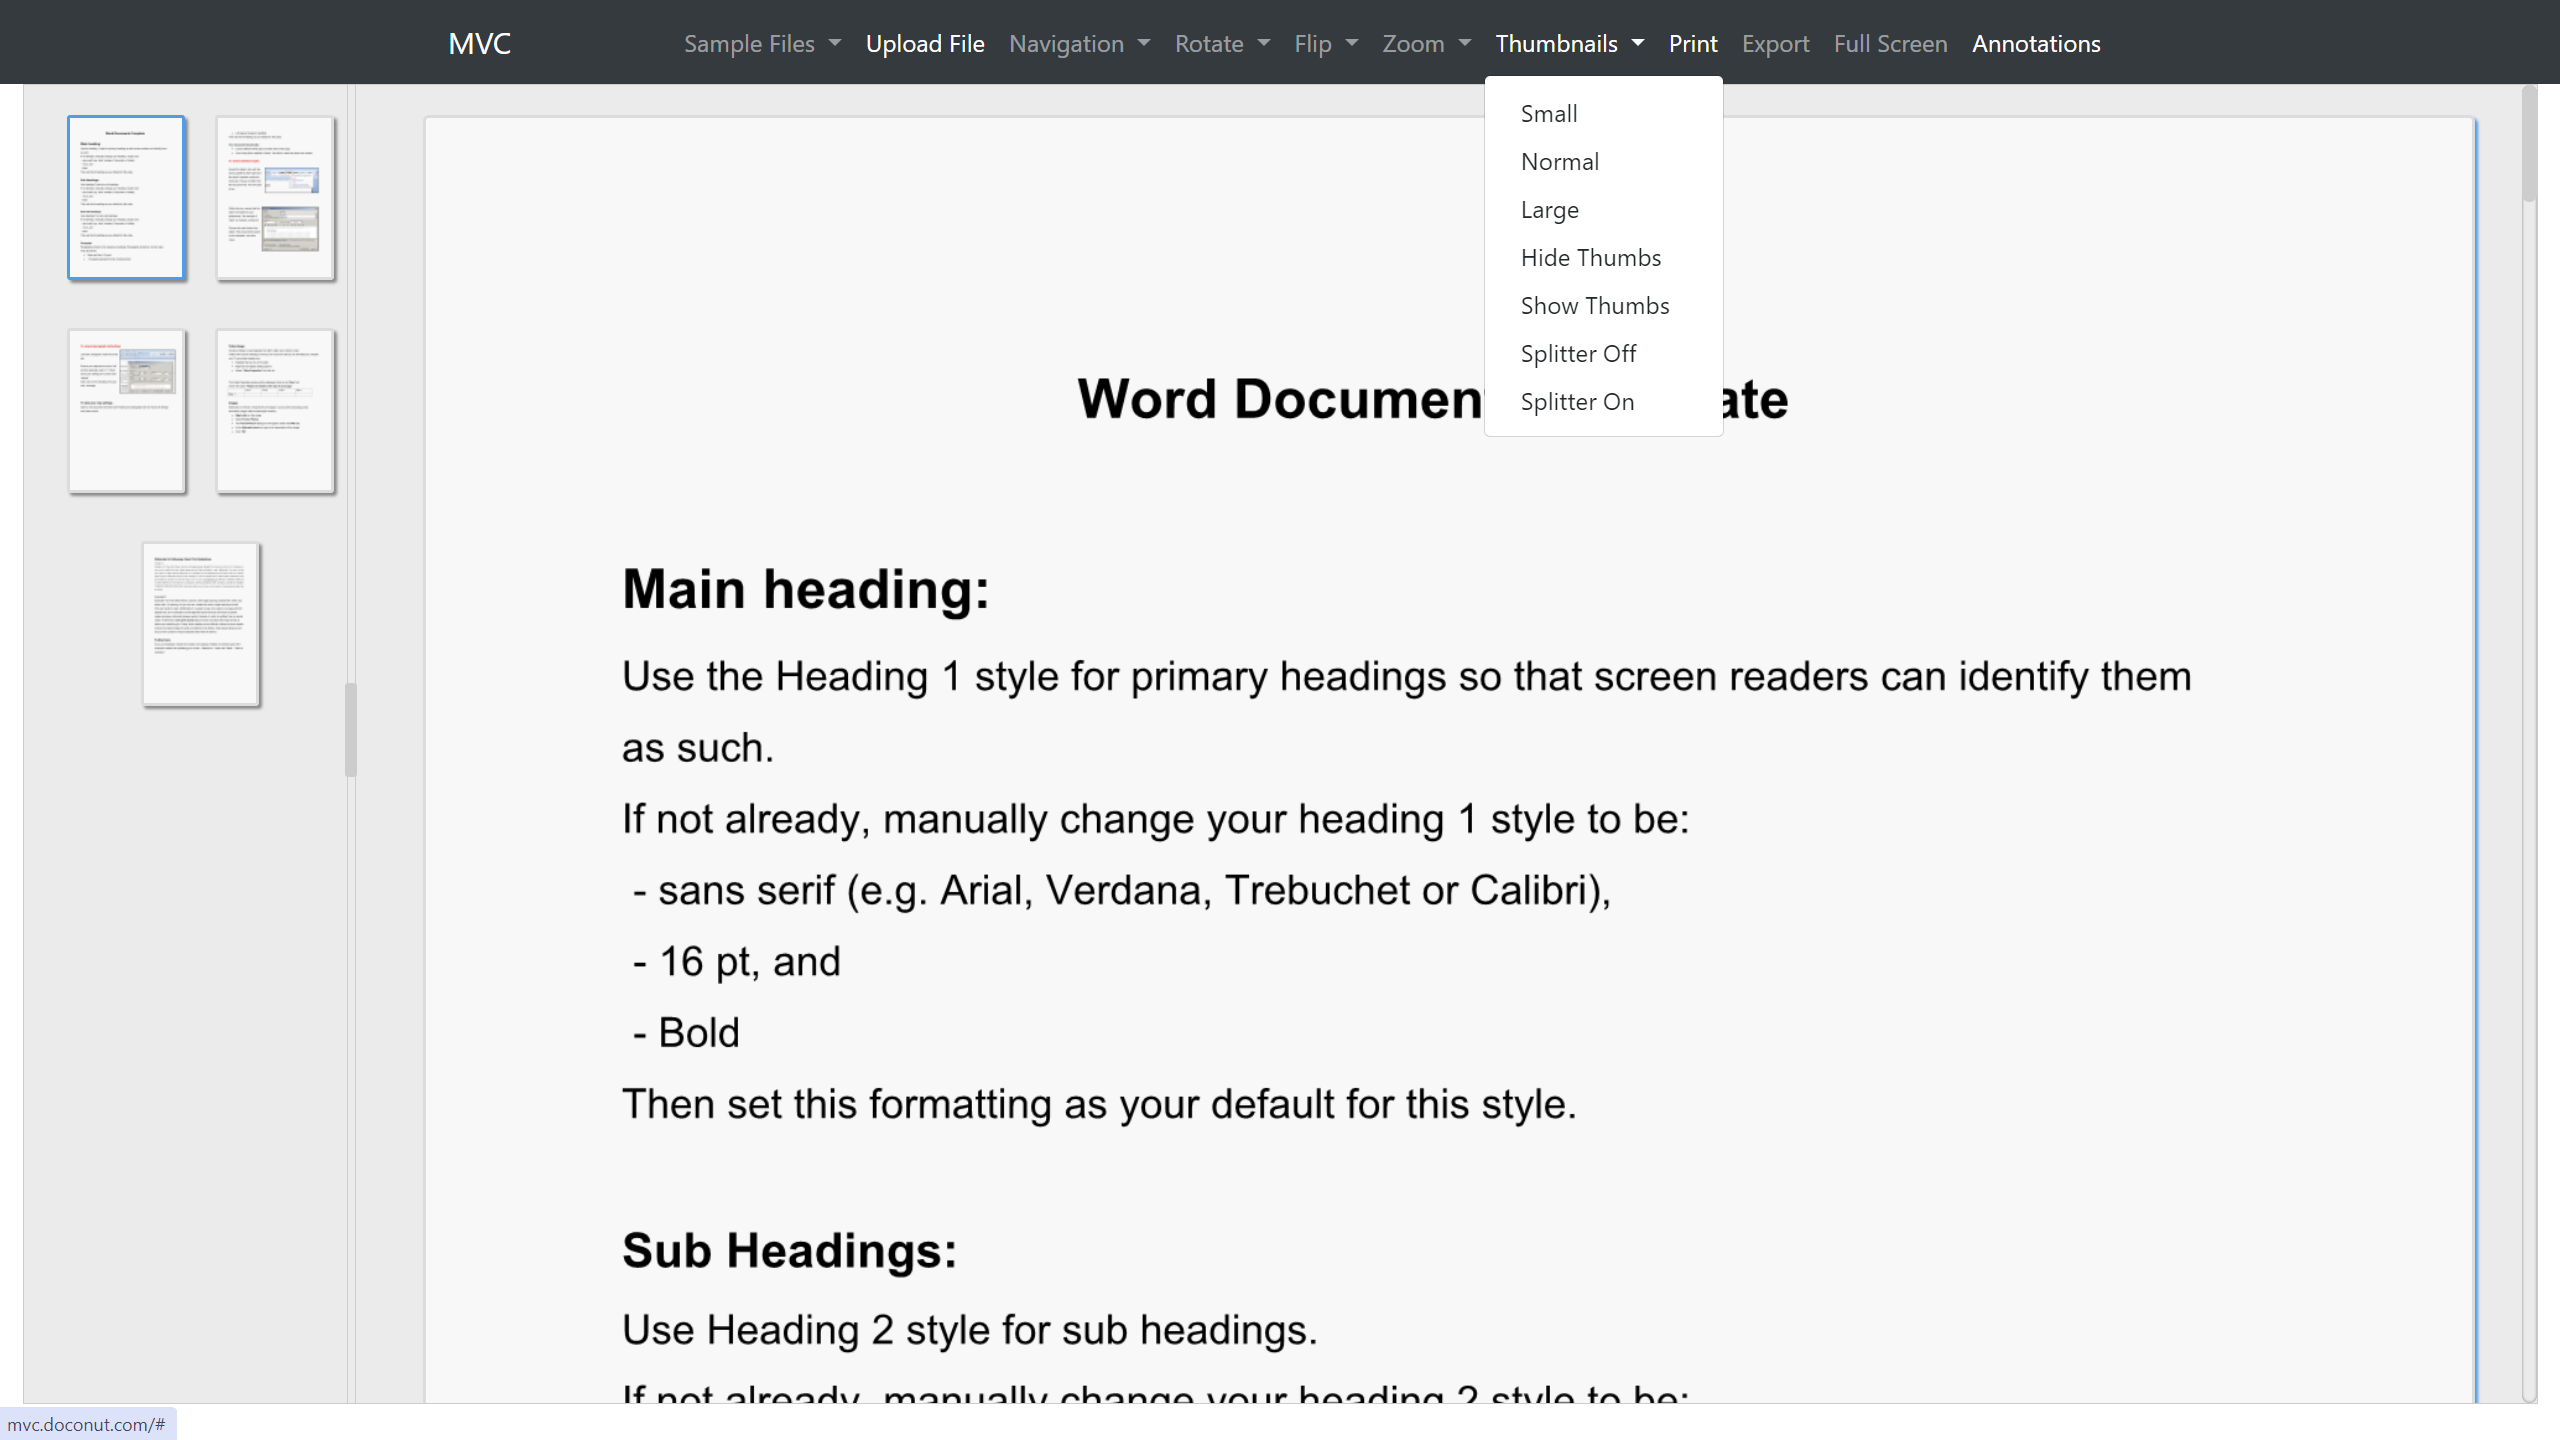Click 'Use Heading 2 style for sub headings.'
Viewport: 2560px width, 1440px height.
coord(970,1331)
